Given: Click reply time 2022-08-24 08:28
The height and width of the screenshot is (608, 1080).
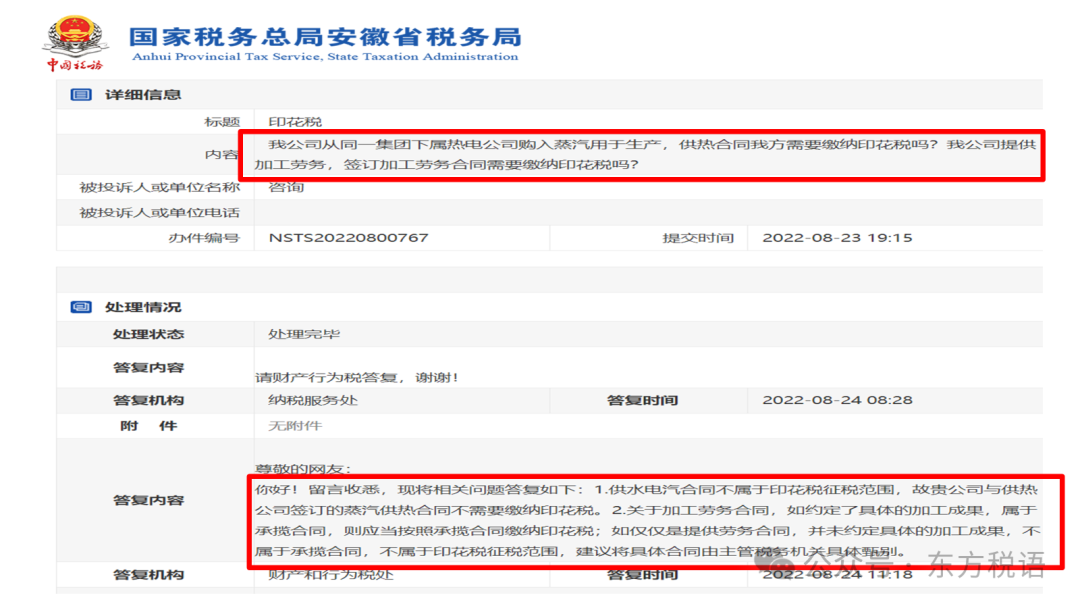Looking at the screenshot, I should [837, 400].
